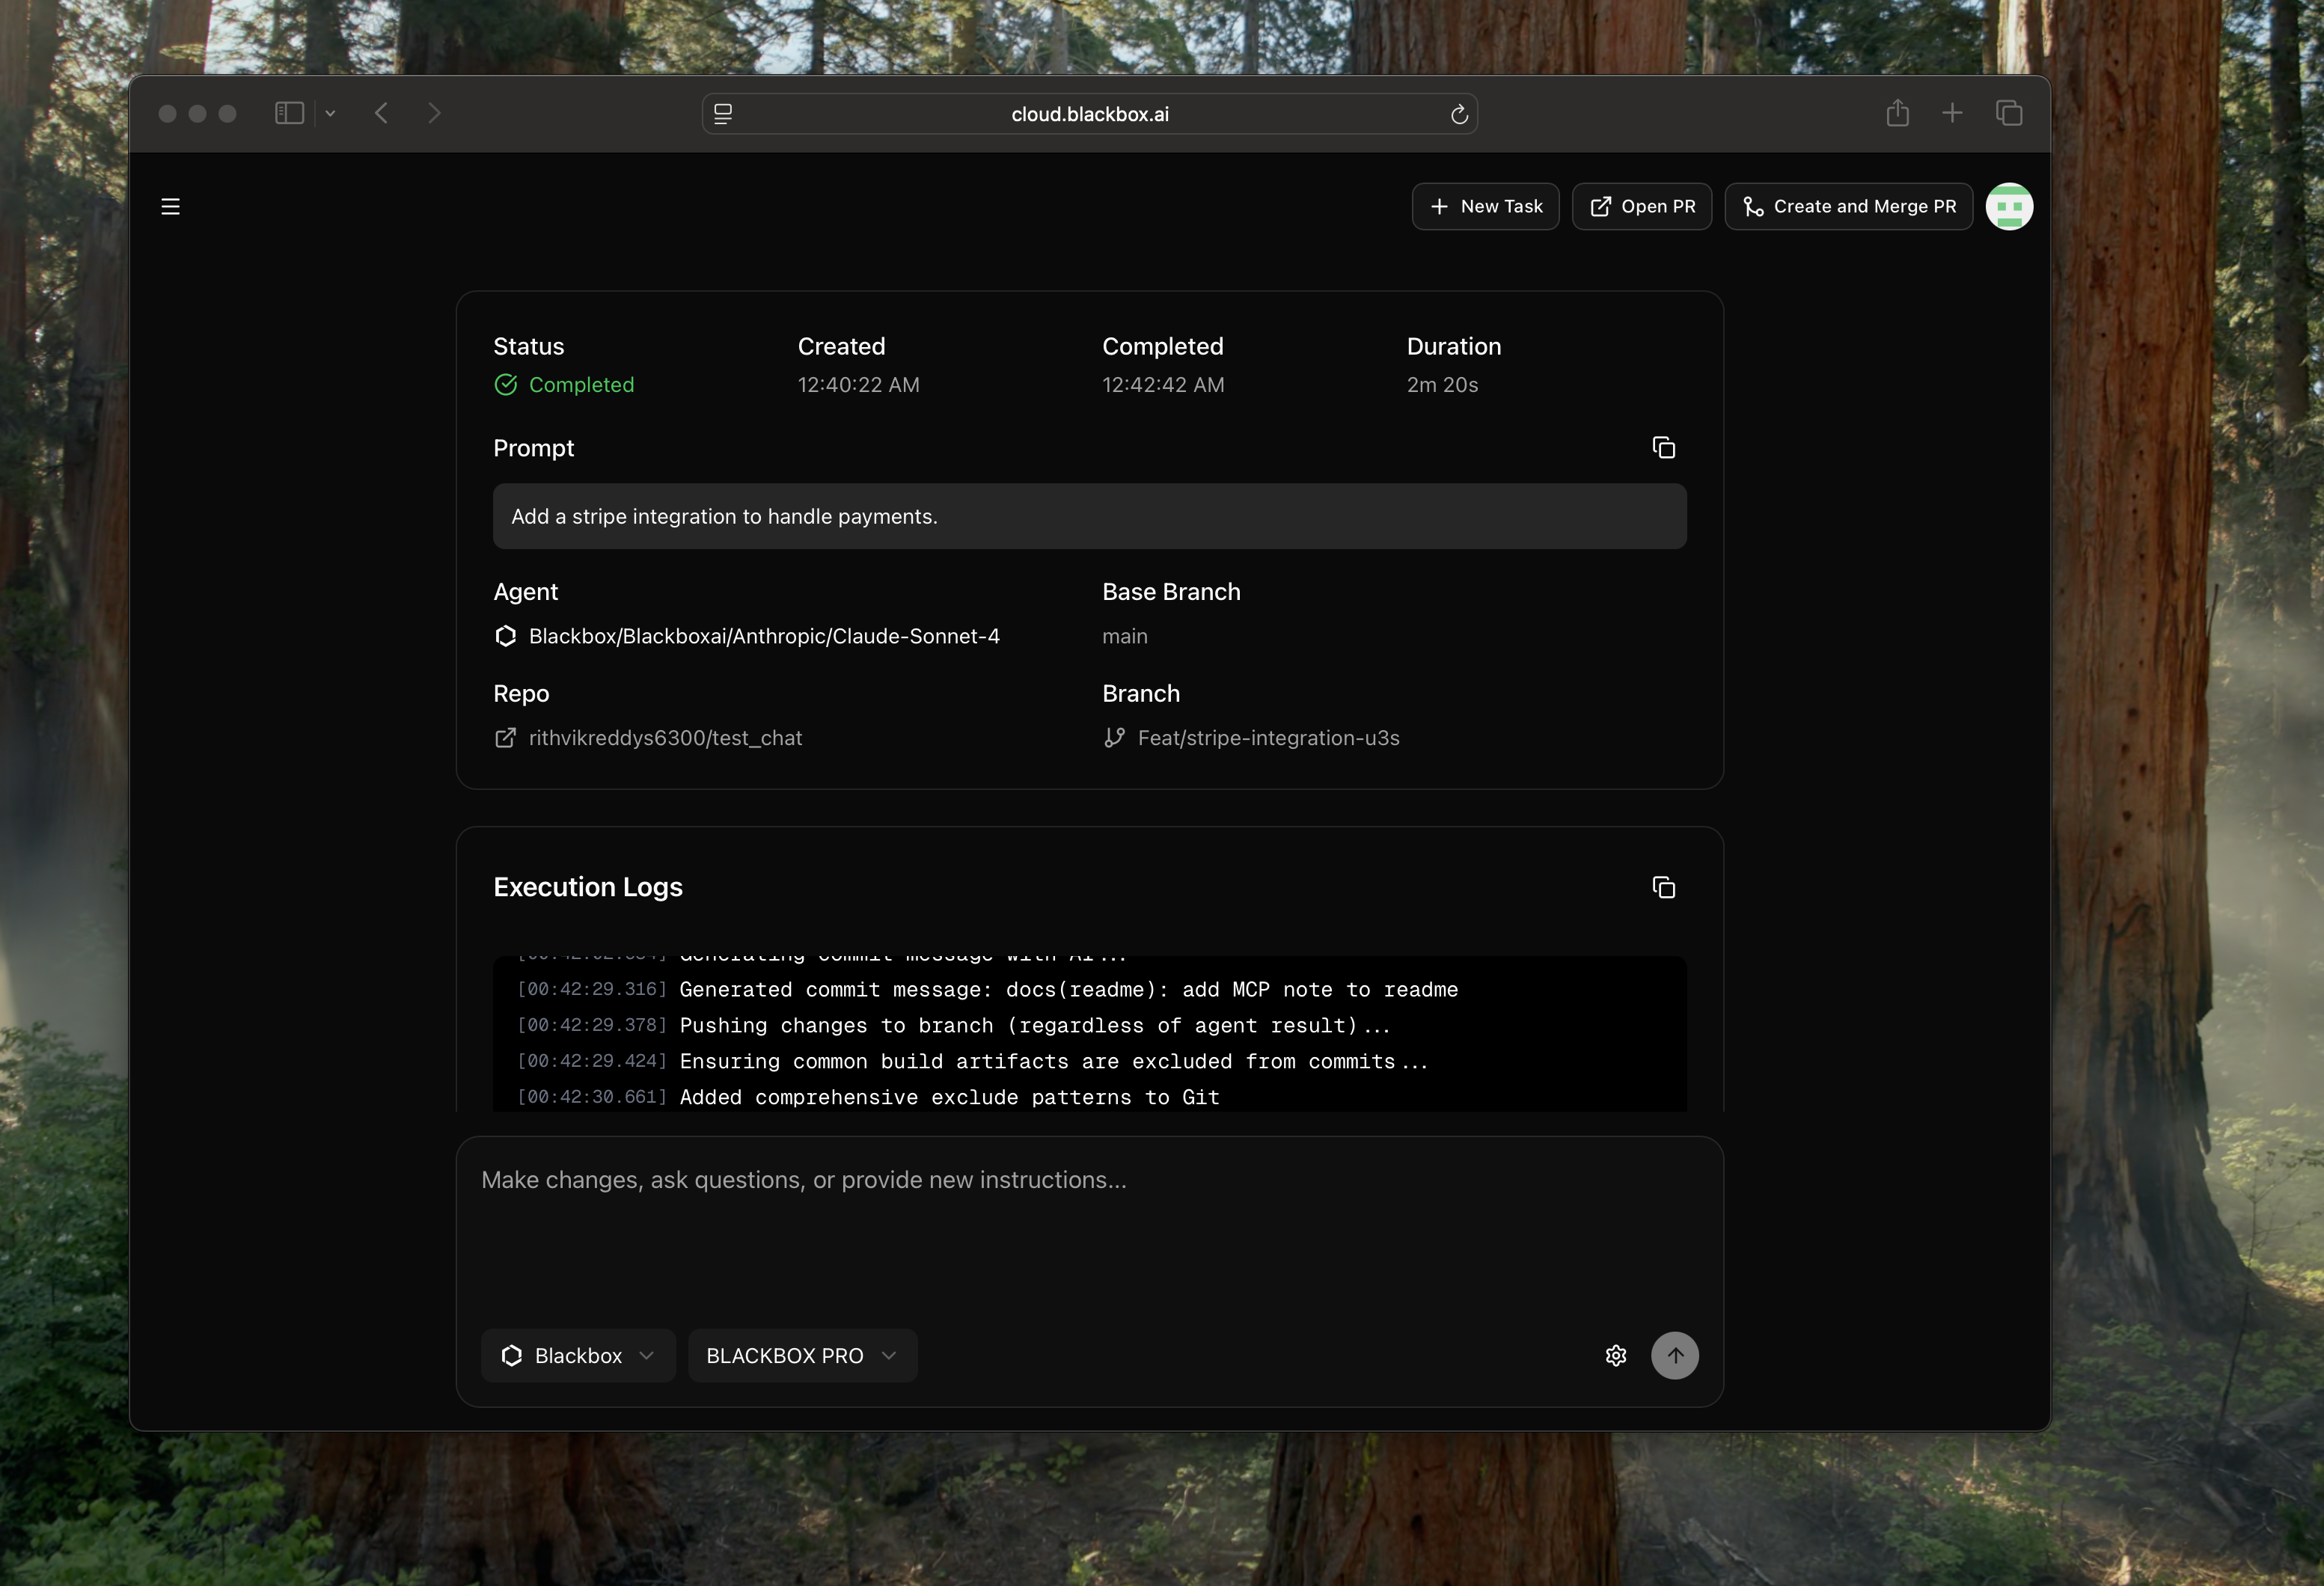Screen dimensions: 2324x1586
Task: Open the user avatar profile
Action: click(2008, 207)
